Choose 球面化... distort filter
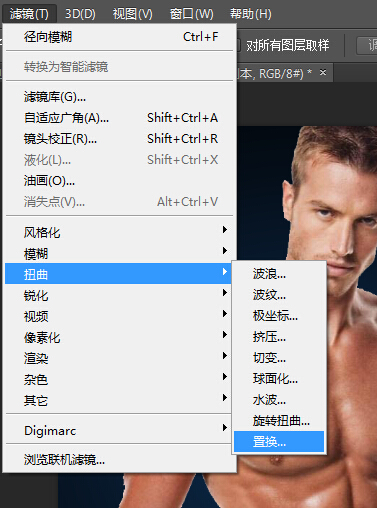Image resolution: width=377 pixels, height=508 pixels. coord(279,379)
